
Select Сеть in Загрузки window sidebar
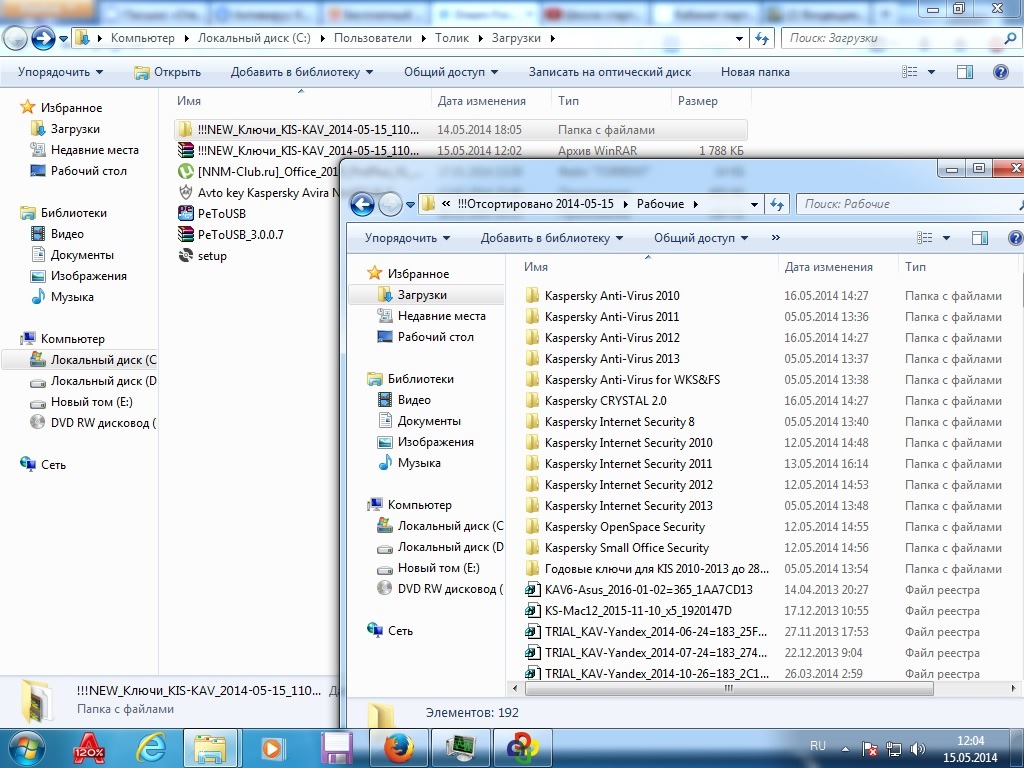pyautogui.click(x=43, y=465)
